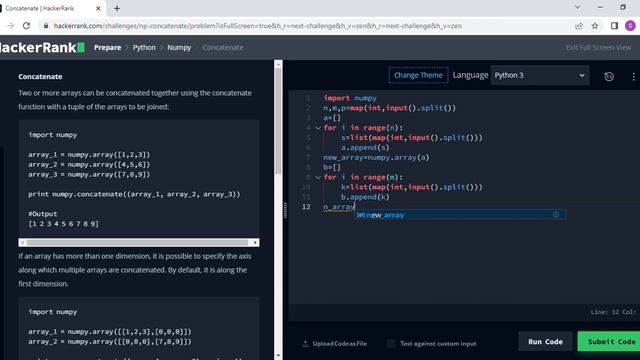Click the code sample horizontal scrollbar thumb
640x360 pixels.
(137, 242)
